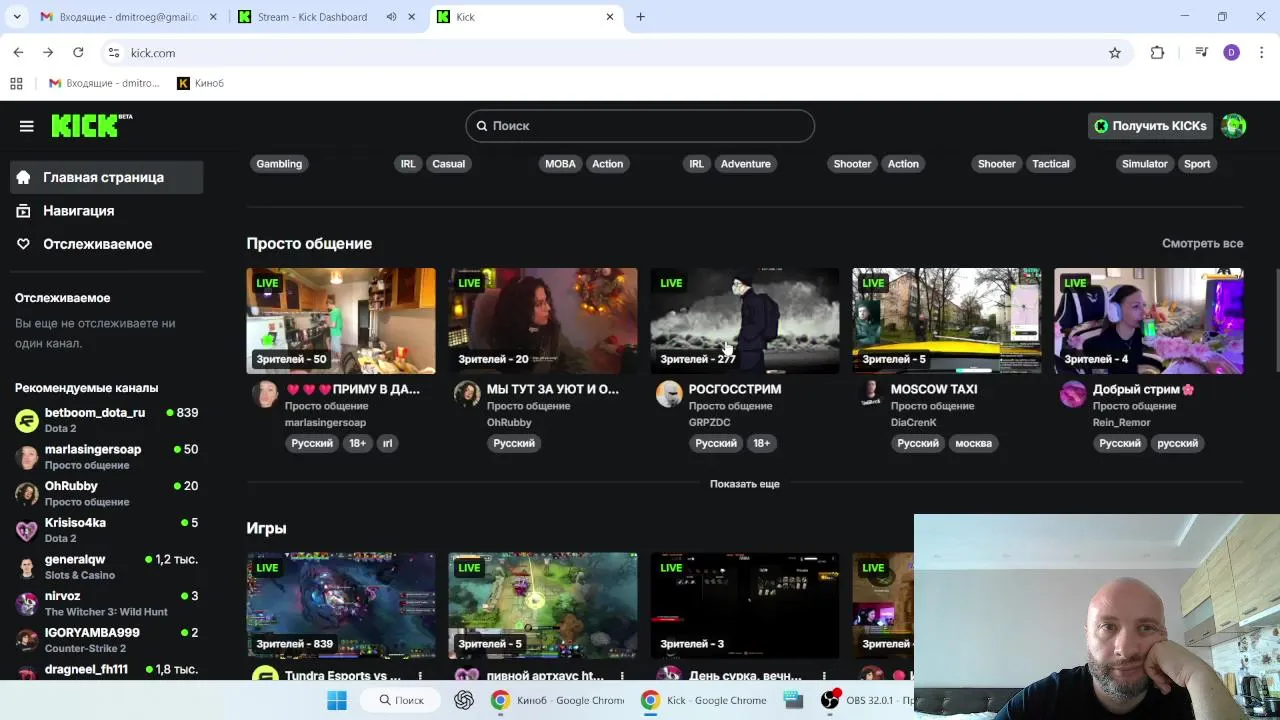Click Смотреть все for Просто общение
The width and height of the screenshot is (1280, 720).
point(1202,243)
